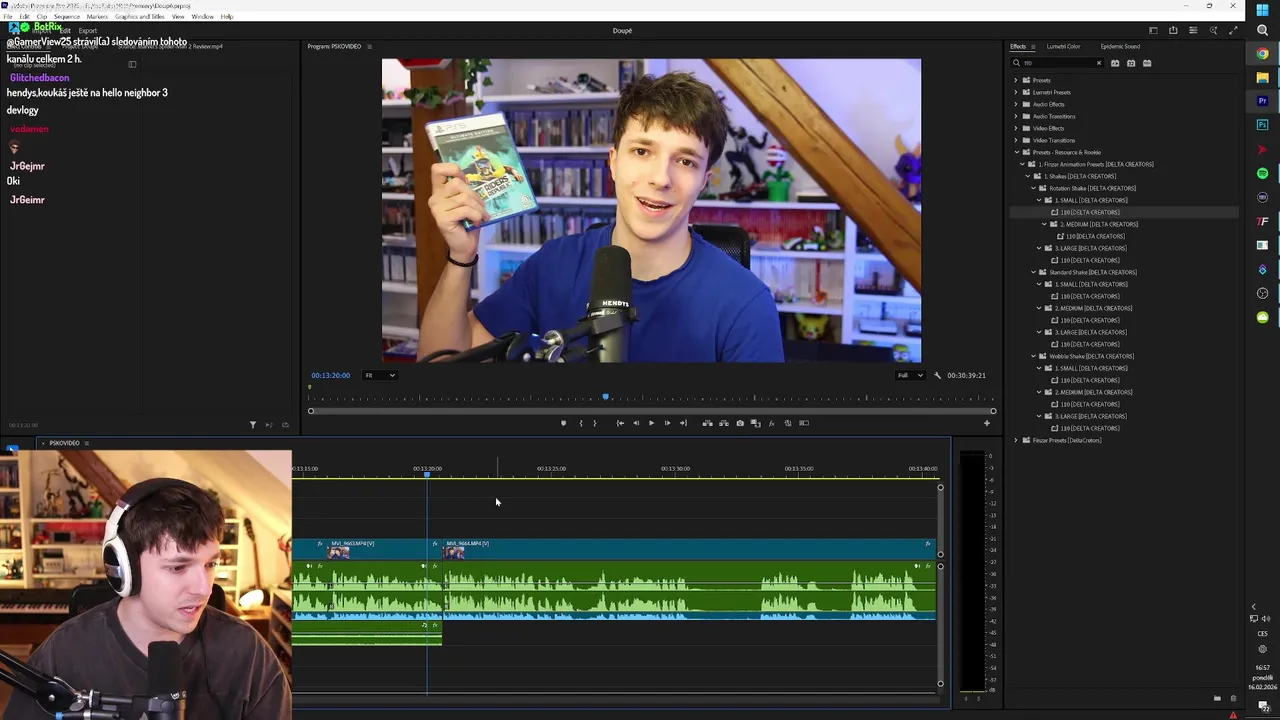Click the Extract button in Program monitor
The image size is (1280, 720).
coord(724,423)
